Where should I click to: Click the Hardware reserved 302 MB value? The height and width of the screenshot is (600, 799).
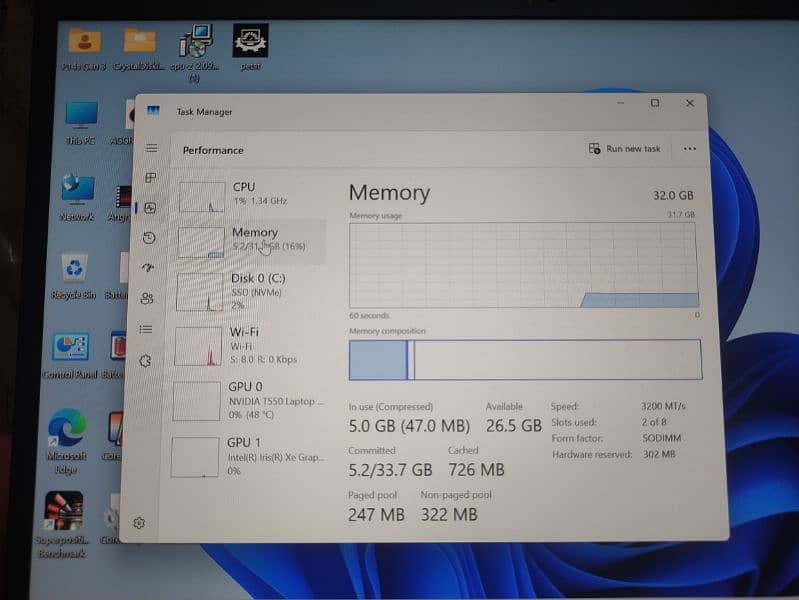pos(659,454)
